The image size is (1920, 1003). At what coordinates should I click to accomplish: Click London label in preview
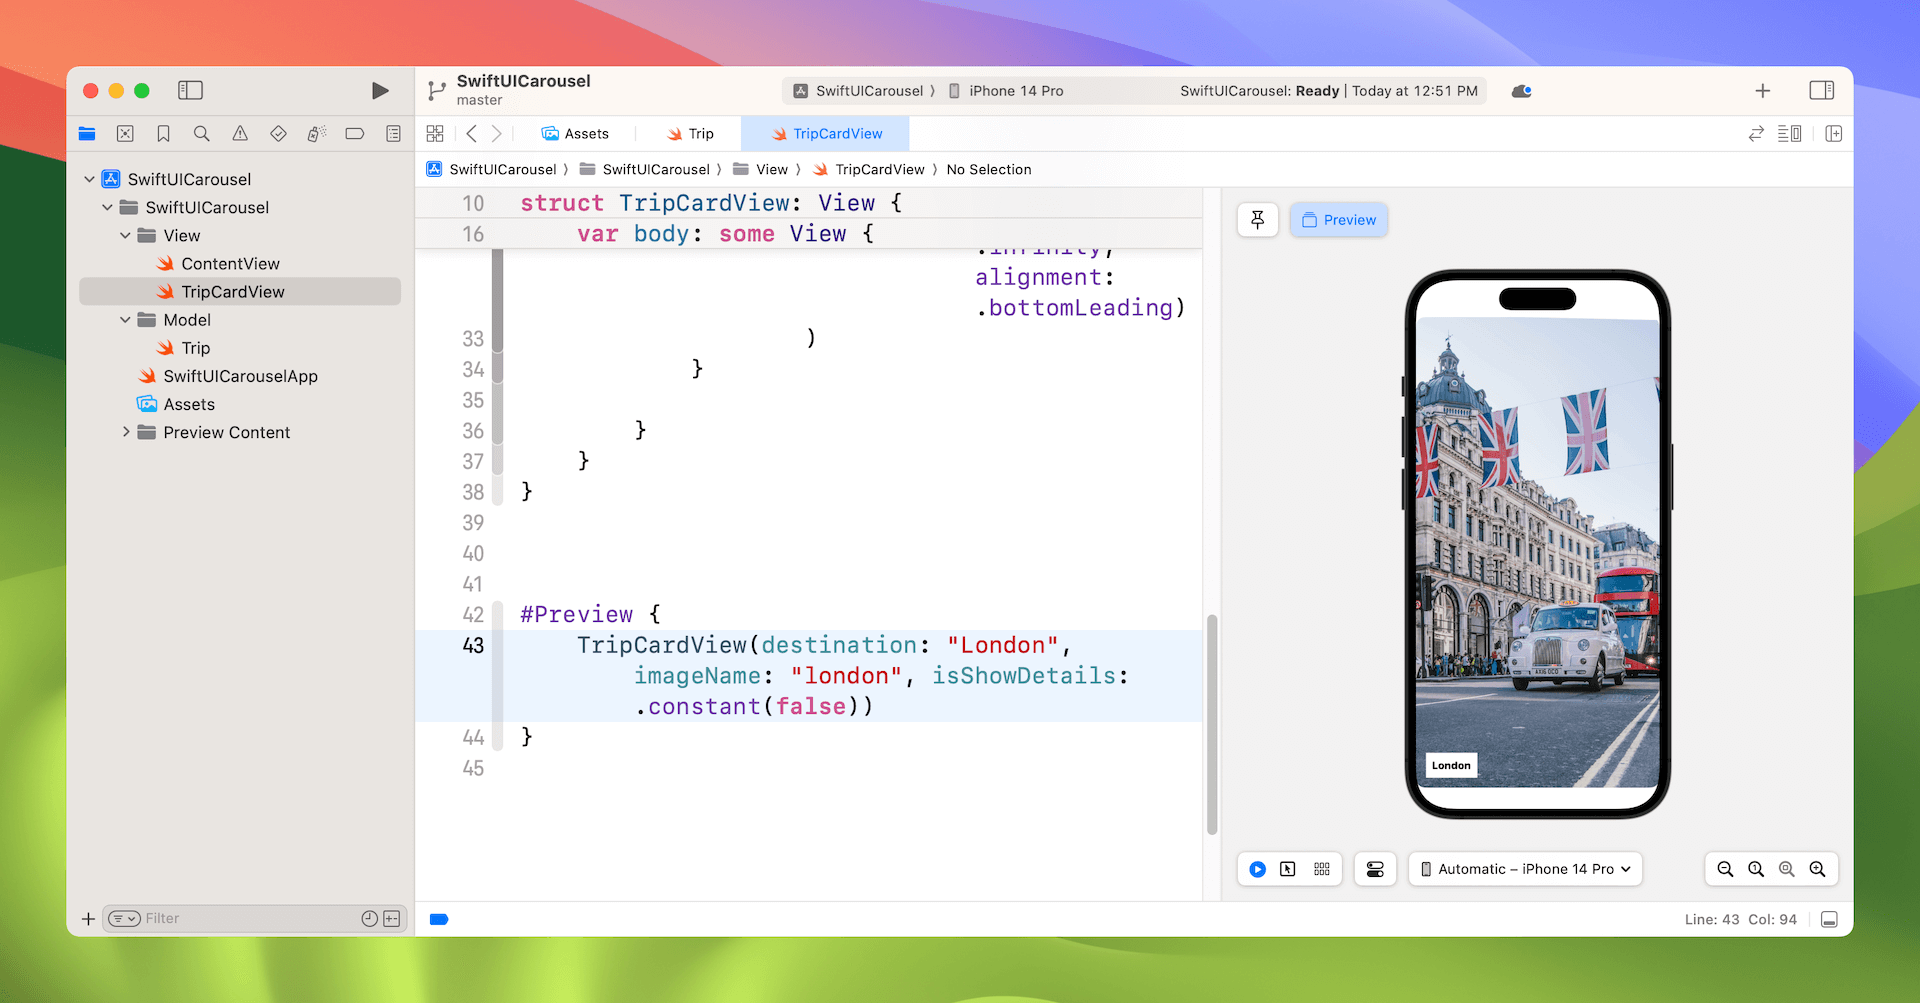click(1451, 766)
